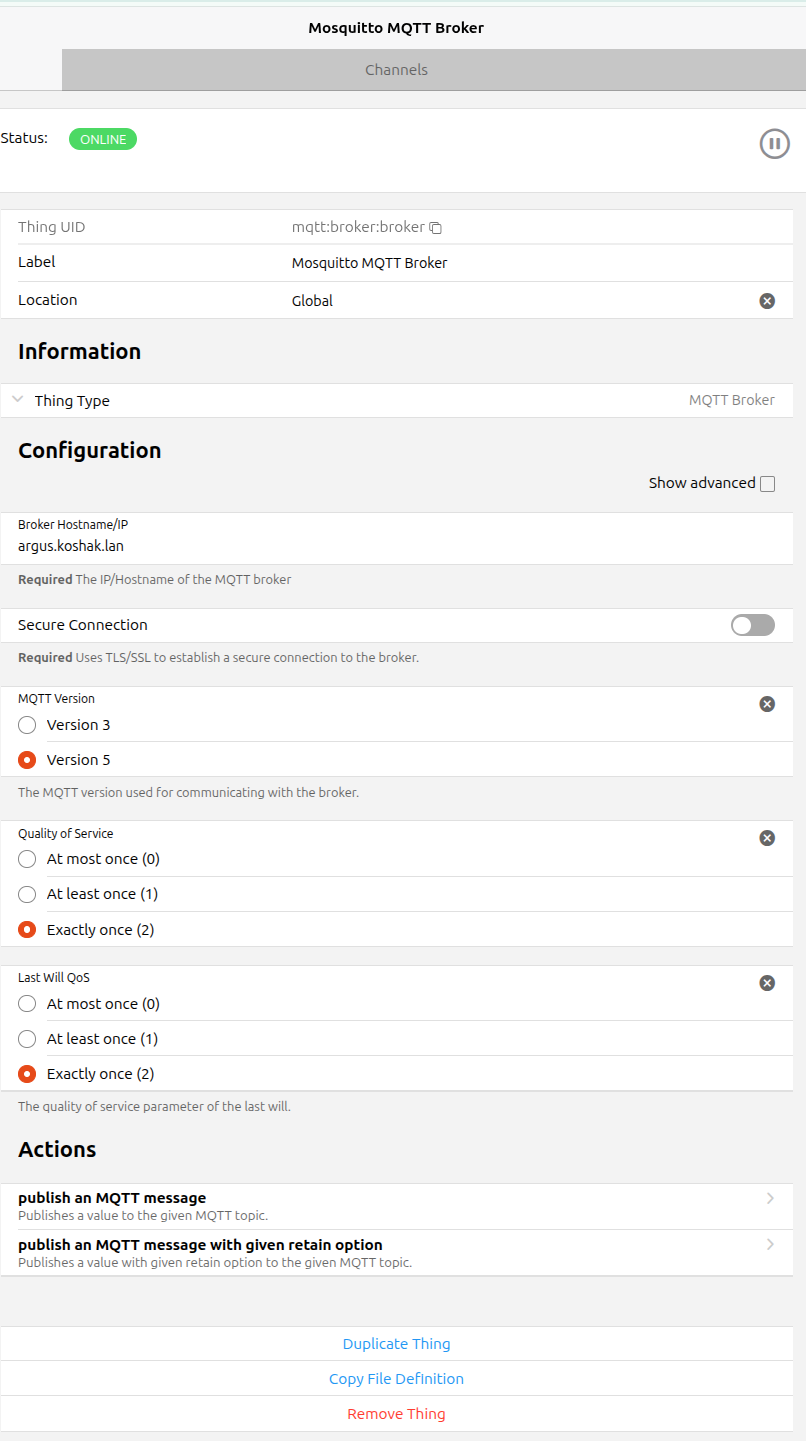Clear the Last Will QoS selection
806x1441 pixels.
[x=767, y=983]
